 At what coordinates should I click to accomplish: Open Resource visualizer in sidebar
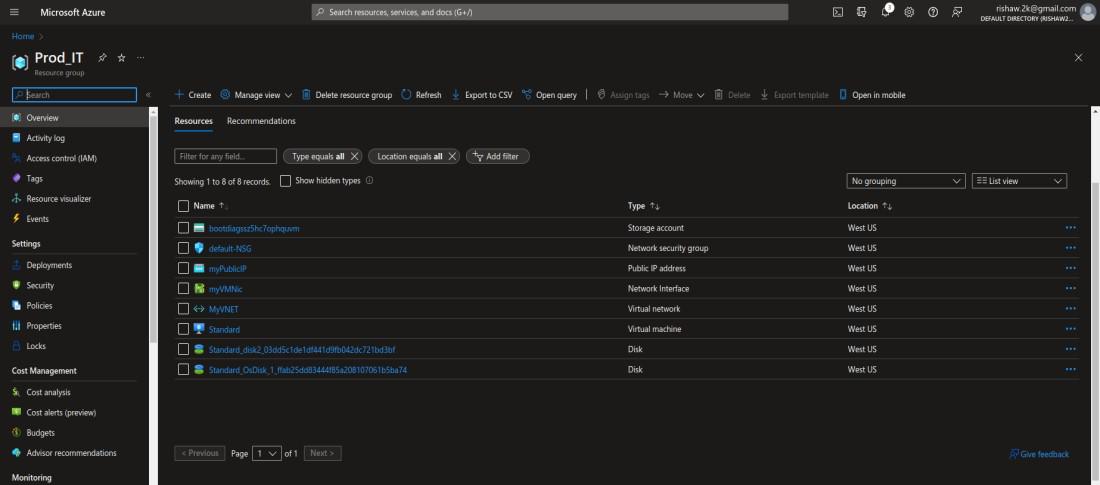(59, 199)
